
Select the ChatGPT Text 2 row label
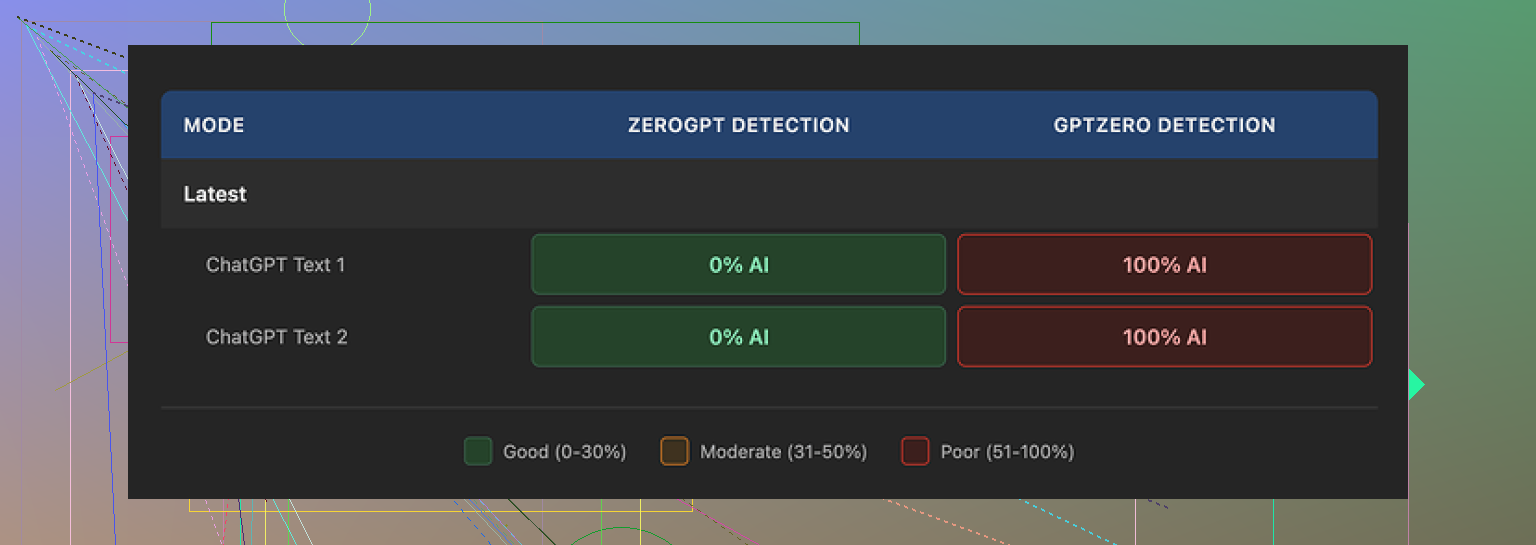pos(277,337)
